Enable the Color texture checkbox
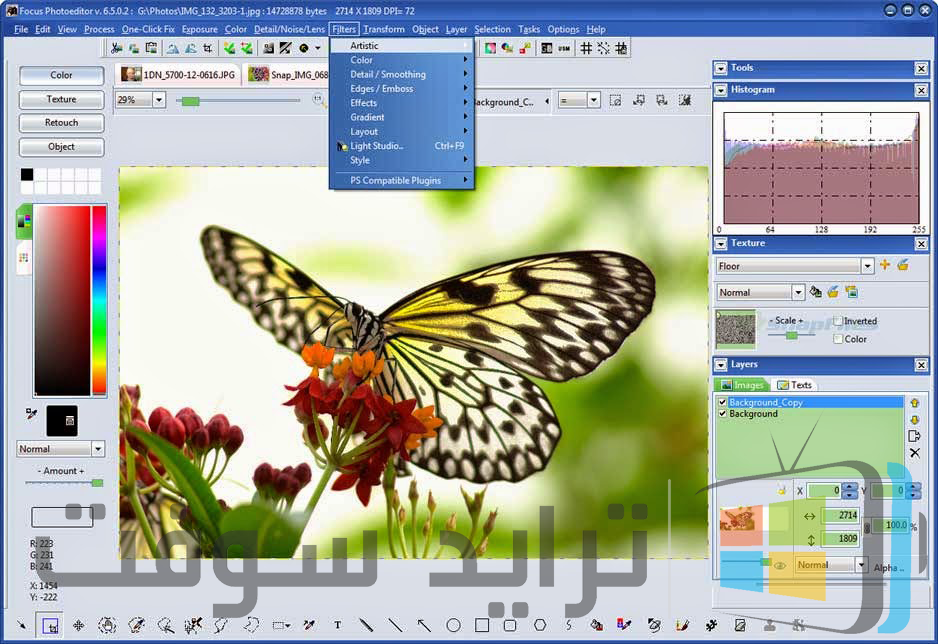This screenshot has height=644, width=938. pos(838,339)
